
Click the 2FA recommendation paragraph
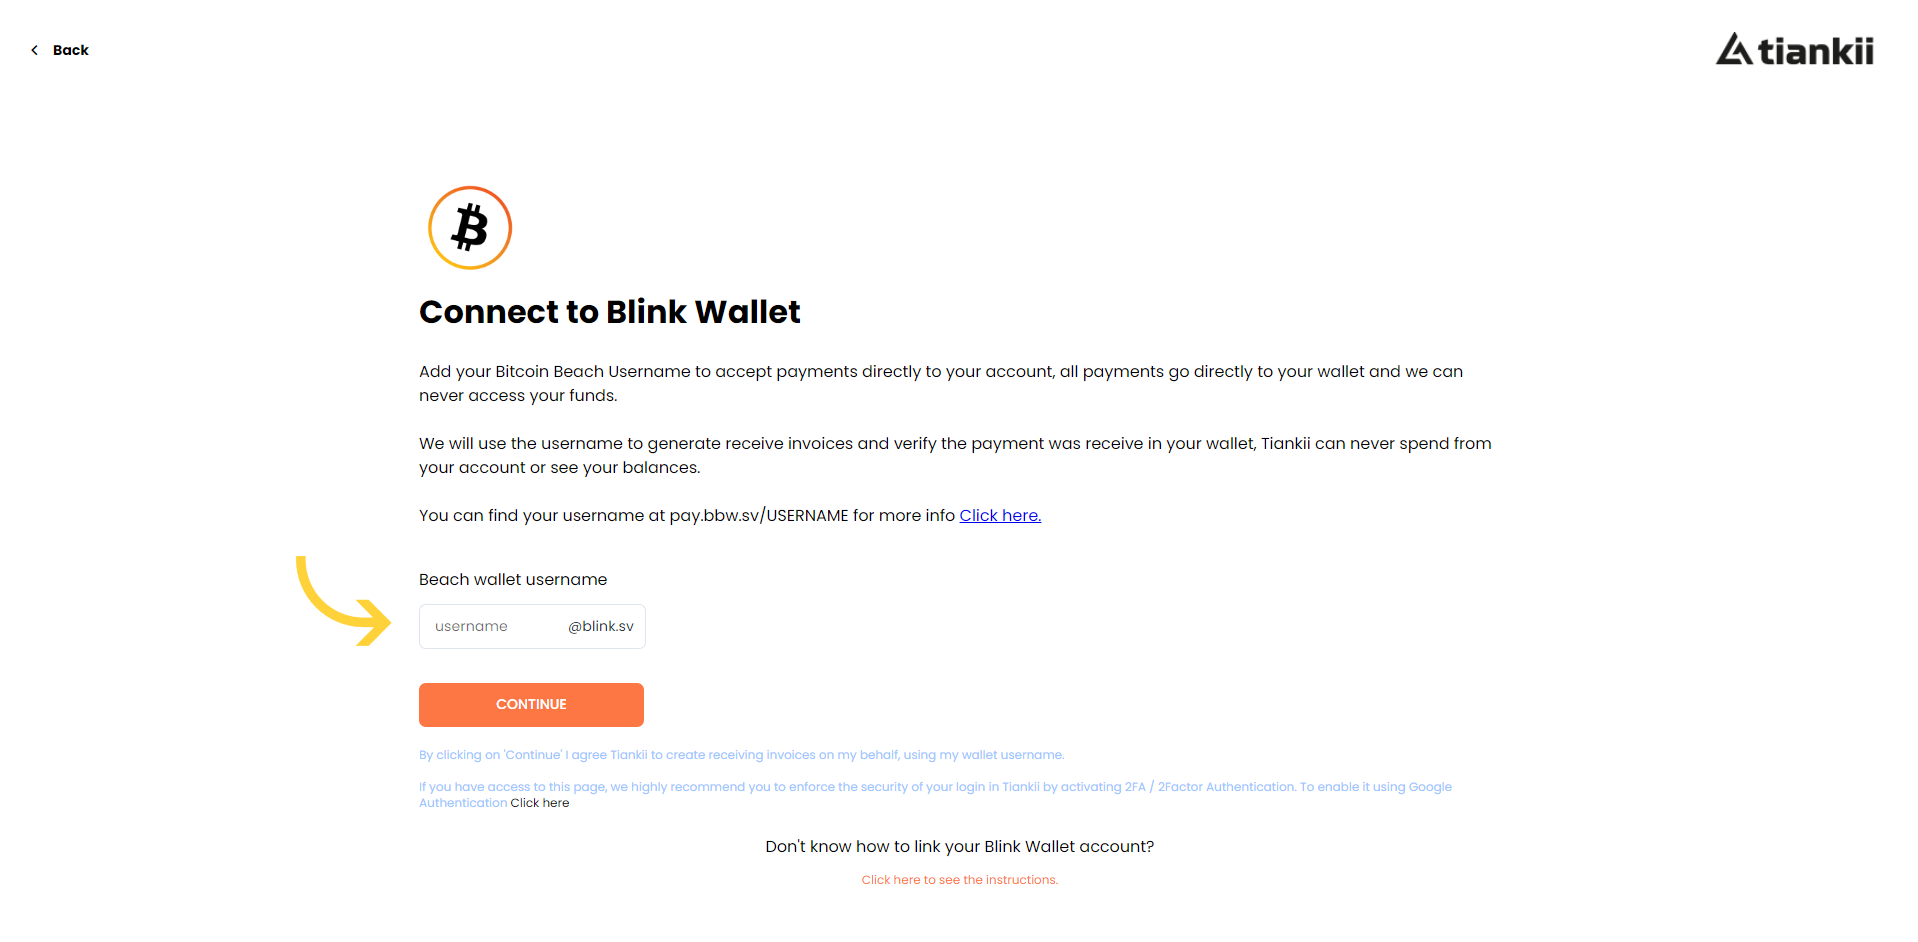[935, 795]
